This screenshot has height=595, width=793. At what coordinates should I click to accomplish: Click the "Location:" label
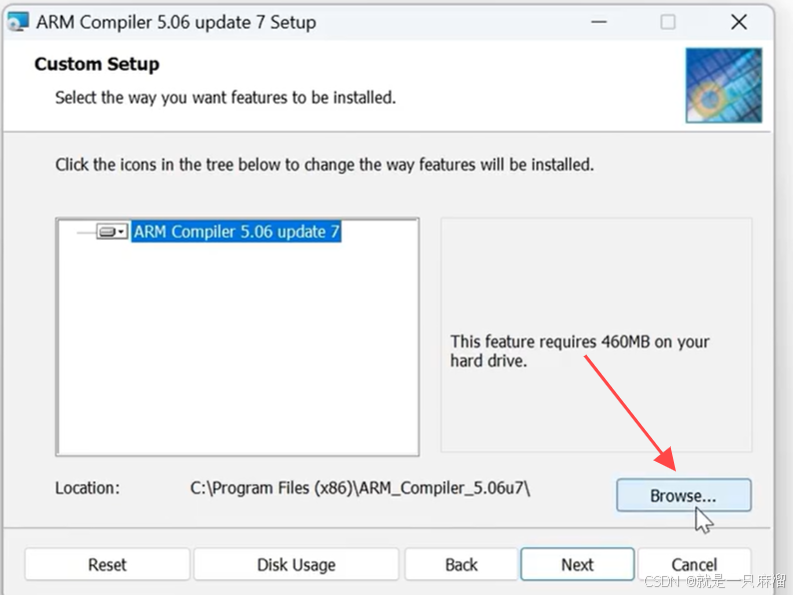tap(87, 488)
